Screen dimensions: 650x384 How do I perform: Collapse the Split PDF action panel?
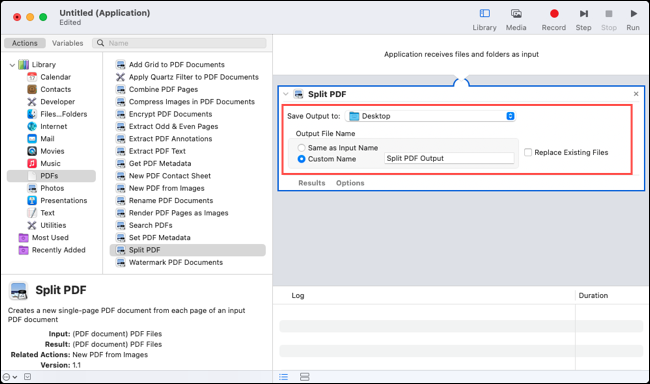tap(286, 94)
